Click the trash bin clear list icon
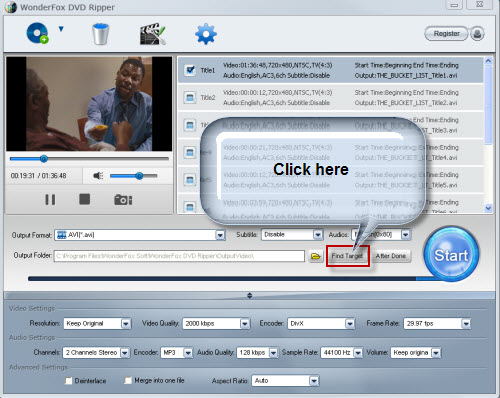The image size is (500, 398). pyautogui.click(x=100, y=34)
